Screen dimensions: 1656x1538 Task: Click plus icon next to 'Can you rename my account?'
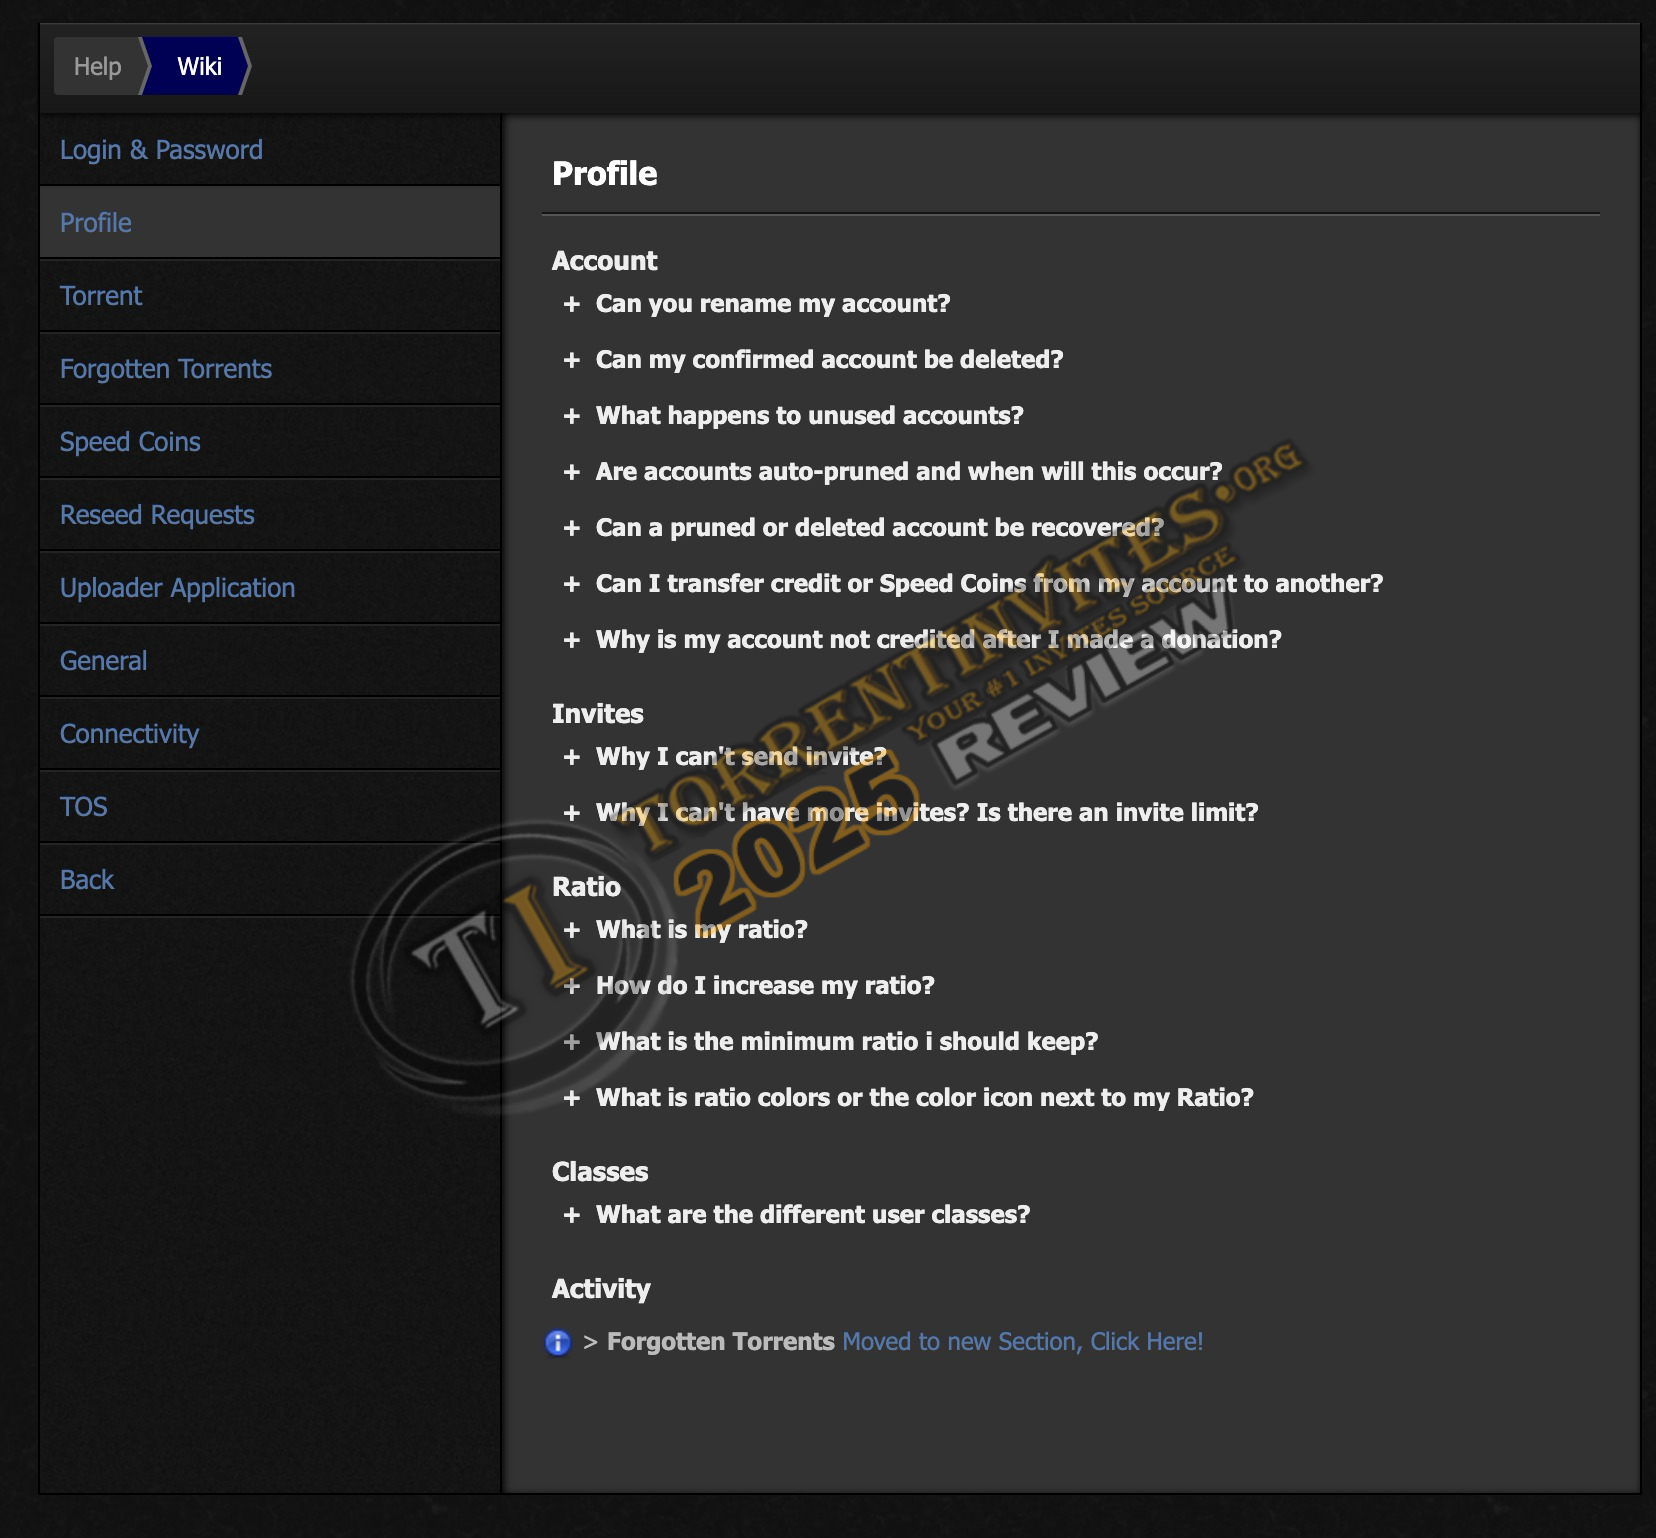pos(572,304)
